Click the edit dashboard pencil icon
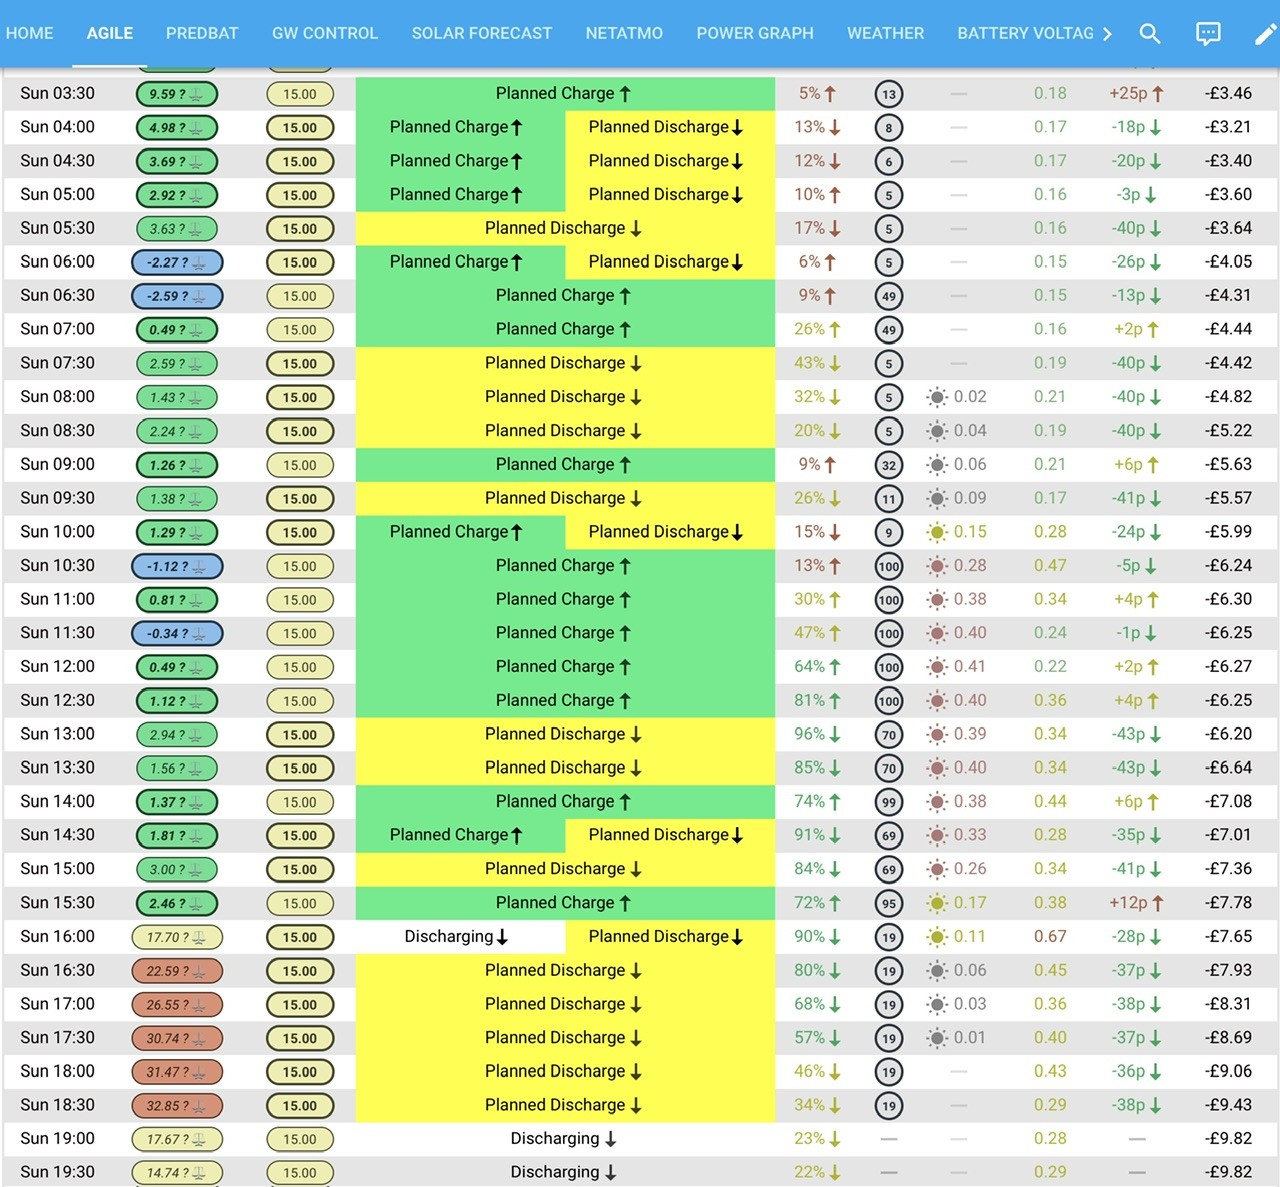The width and height of the screenshot is (1280, 1187). click(1265, 33)
